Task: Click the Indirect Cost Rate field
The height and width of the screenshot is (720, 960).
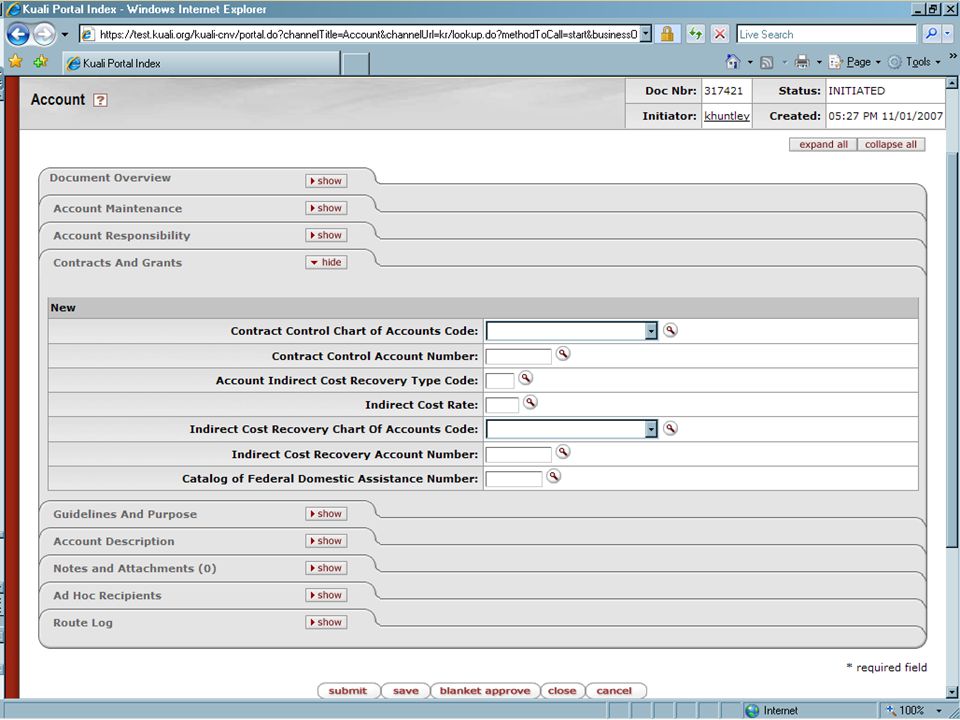Action: pyautogui.click(x=502, y=405)
